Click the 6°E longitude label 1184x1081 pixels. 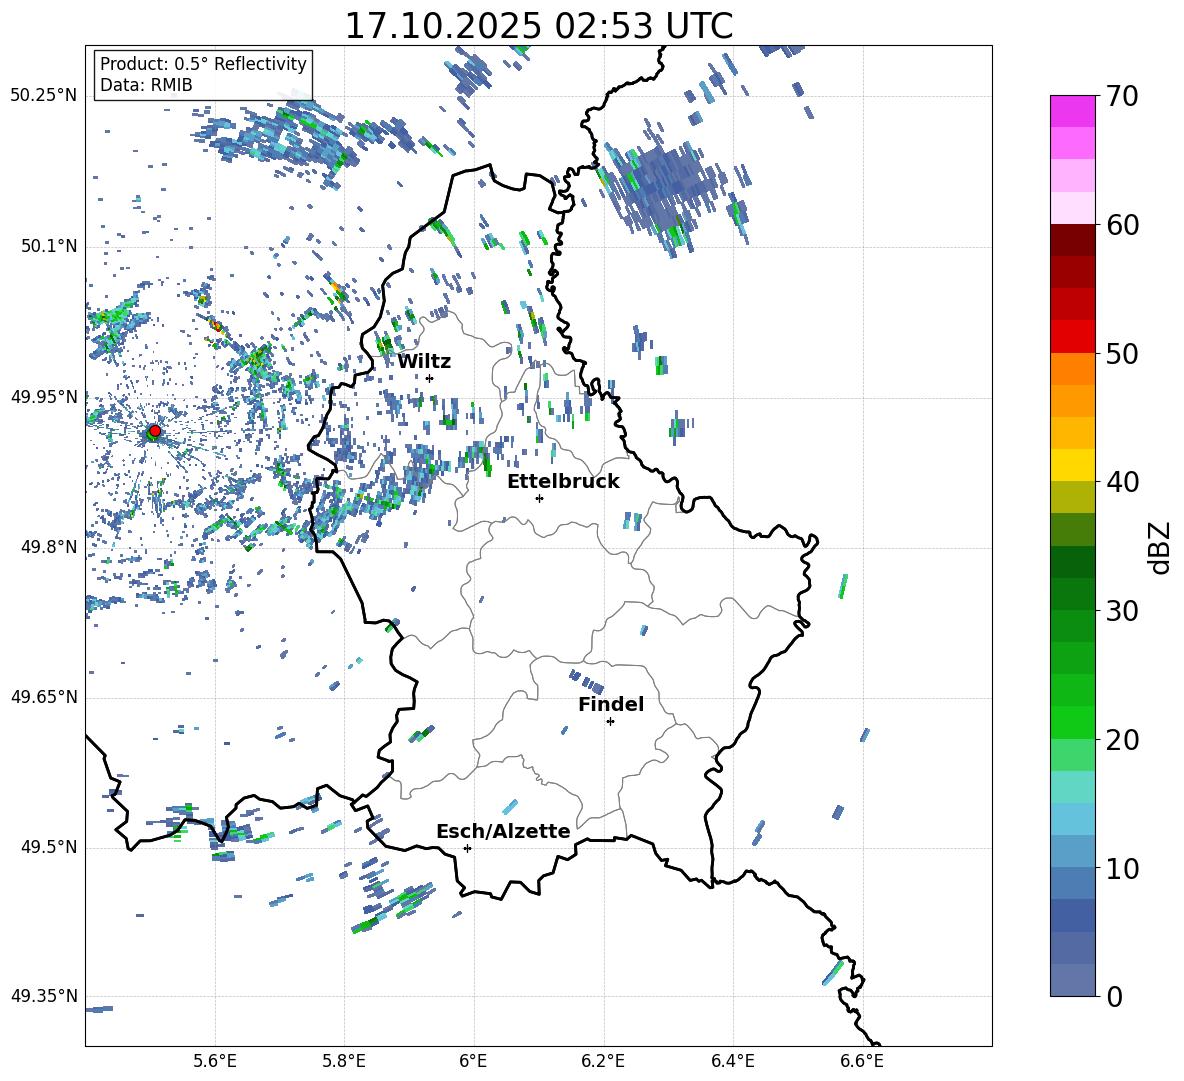pos(473,1061)
